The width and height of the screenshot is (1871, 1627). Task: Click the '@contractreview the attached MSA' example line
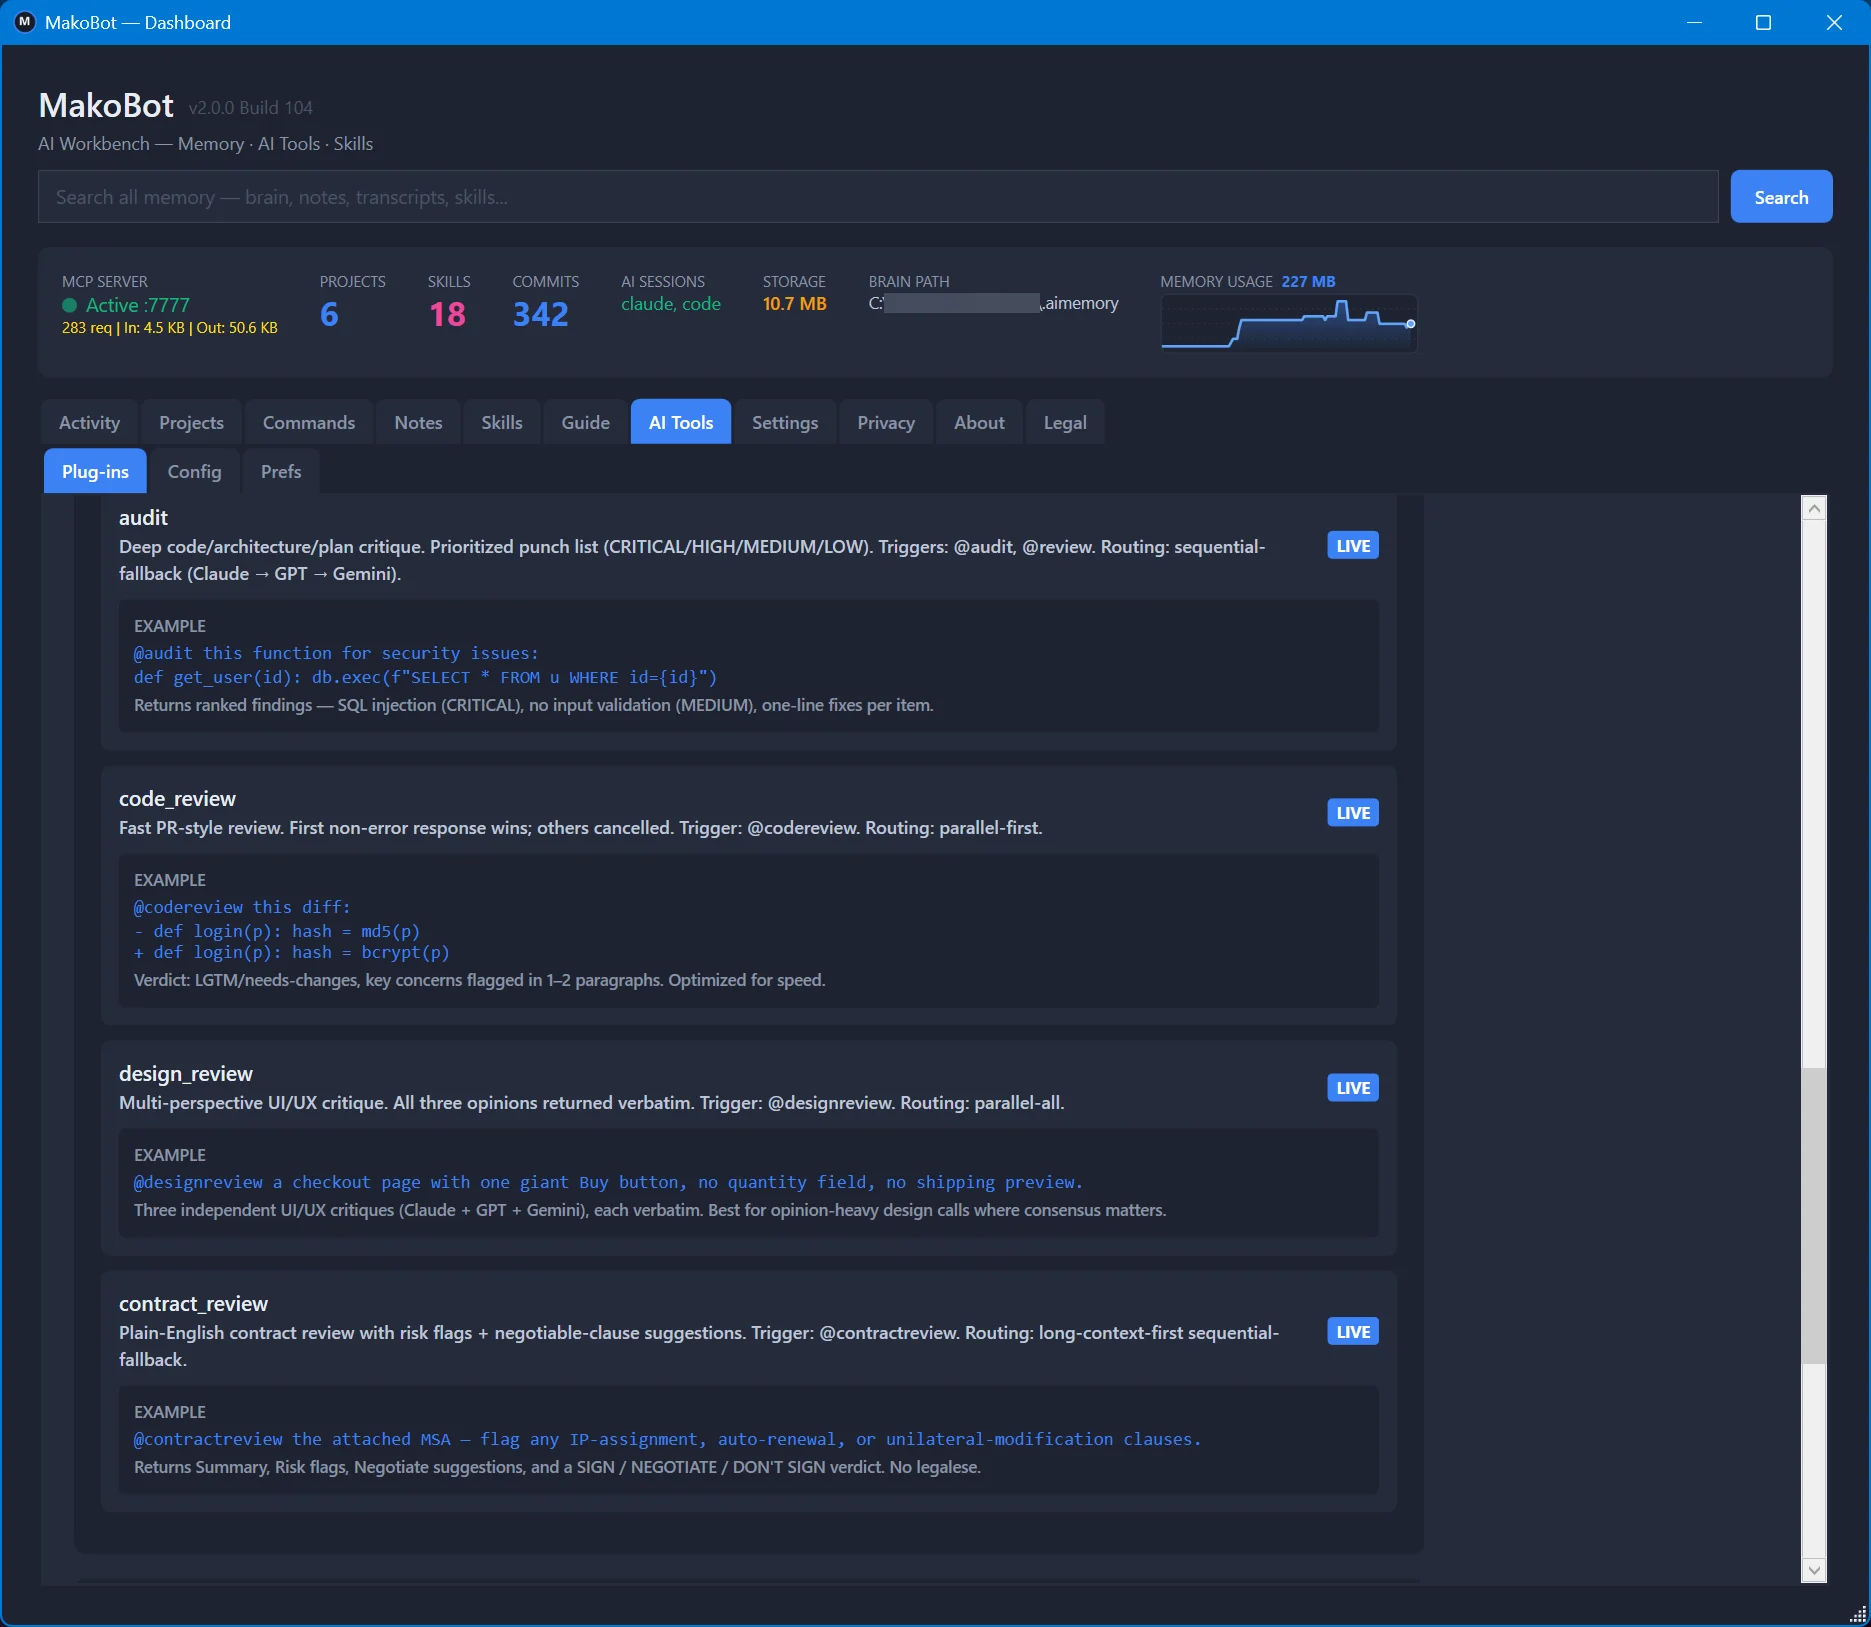[x=667, y=1439]
